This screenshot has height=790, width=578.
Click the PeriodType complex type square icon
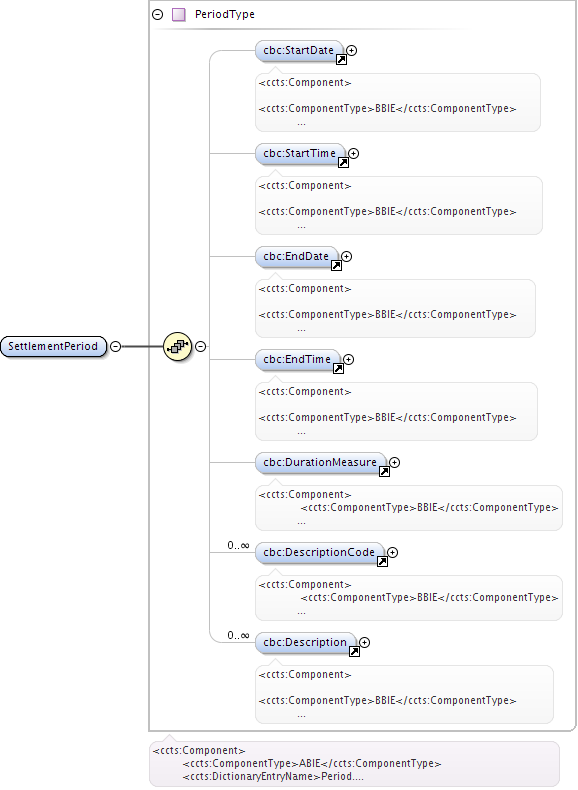point(178,15)
